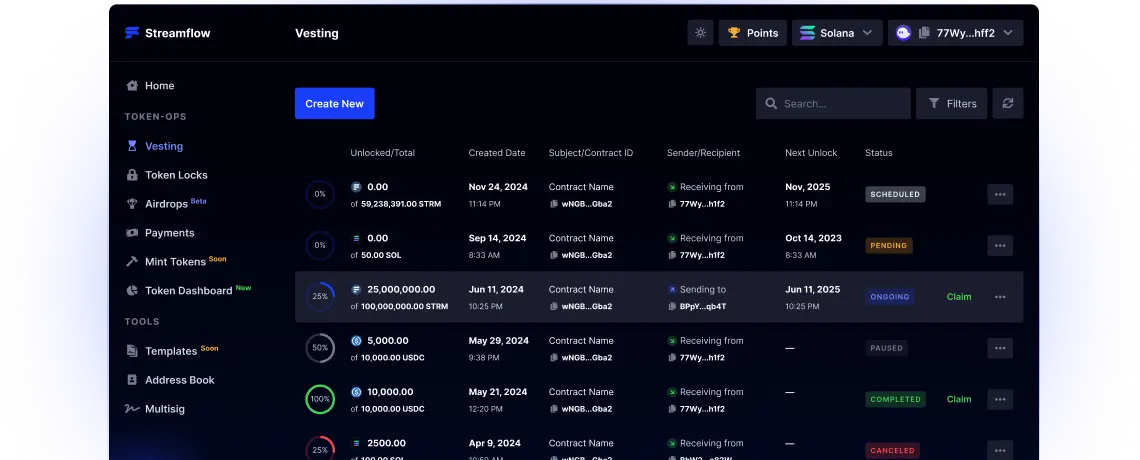
Task: Click the Address Book icon
Action: tap(132, 380)
